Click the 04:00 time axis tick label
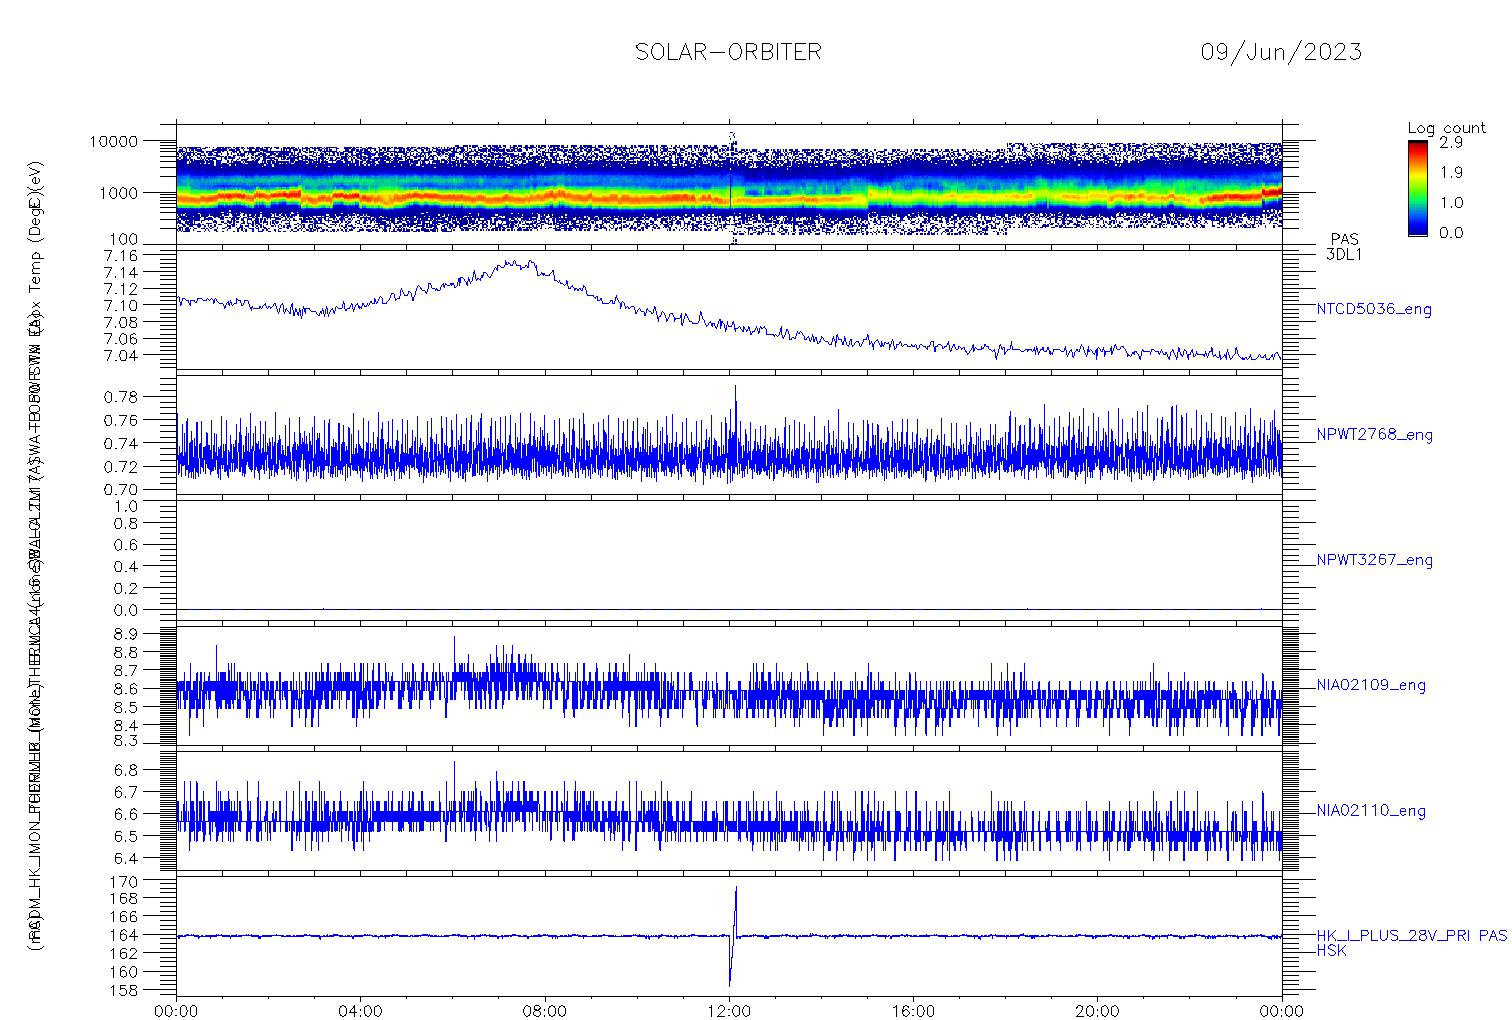This screenshot has width=1512, height=1020. [361, 1012]
